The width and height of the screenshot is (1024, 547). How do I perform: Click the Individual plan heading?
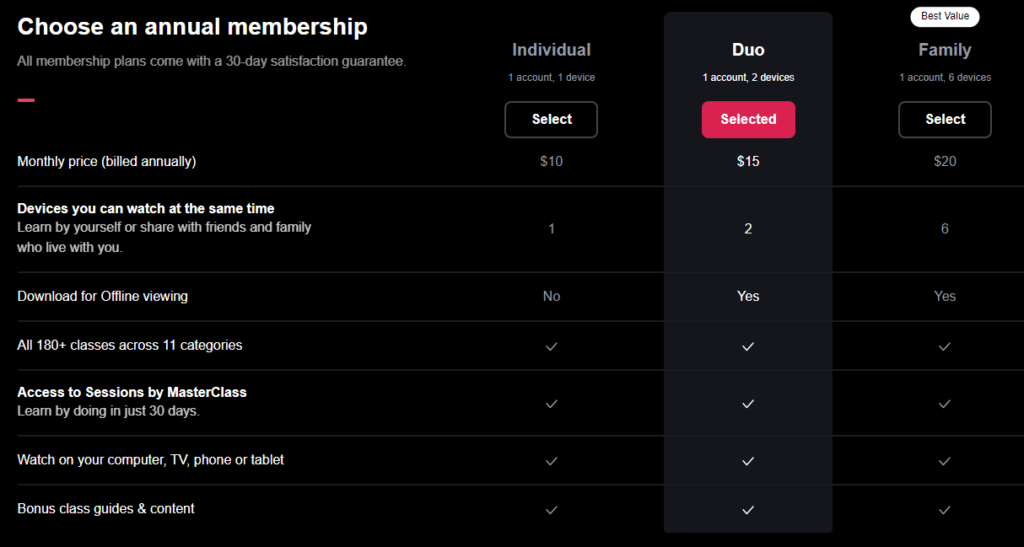pyautogui.click(x=551, y=50)
